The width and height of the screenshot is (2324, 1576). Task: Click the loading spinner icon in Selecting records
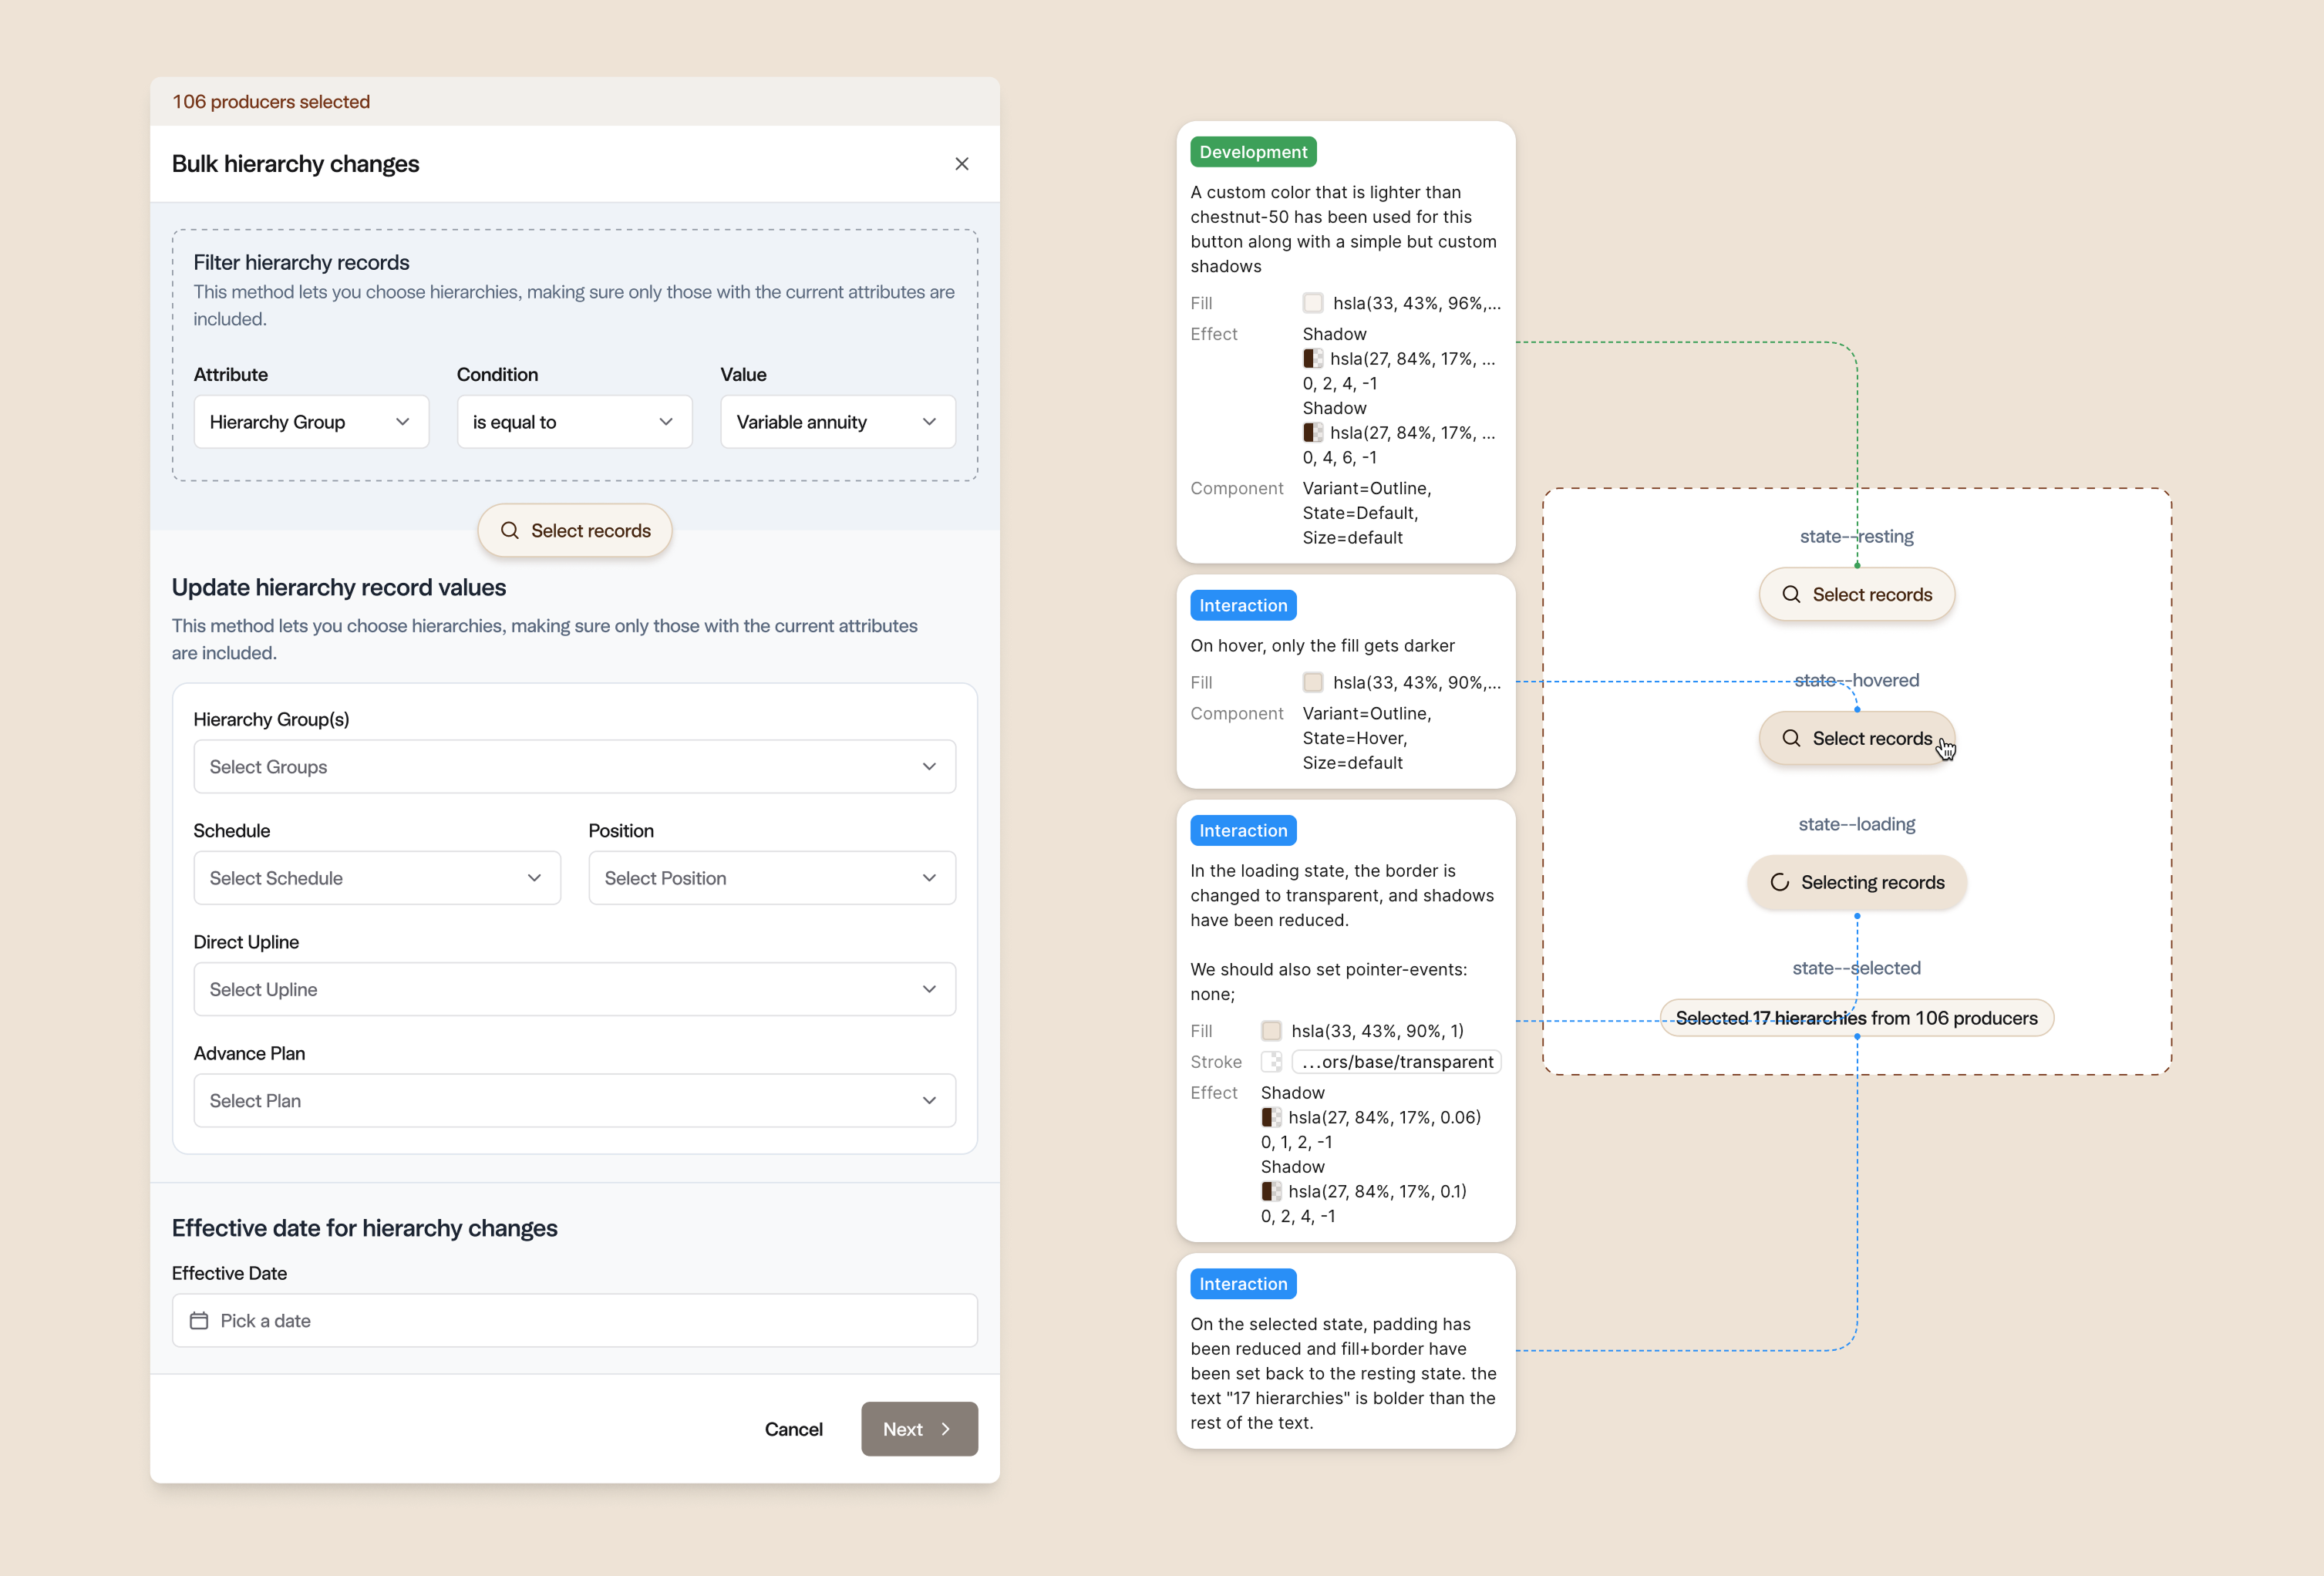click(x=1780, y=883)
